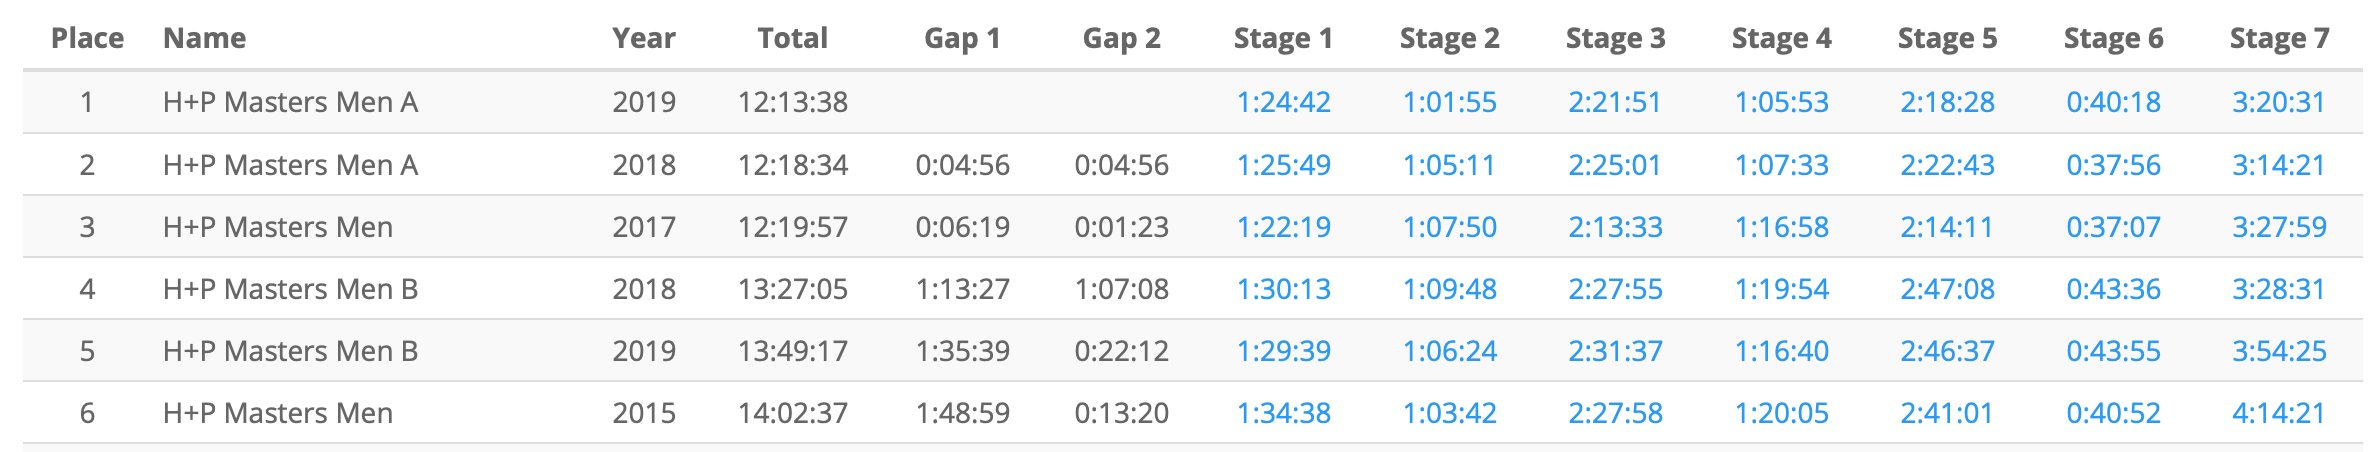Click Stage 7 time 3:14:21

2279,165
